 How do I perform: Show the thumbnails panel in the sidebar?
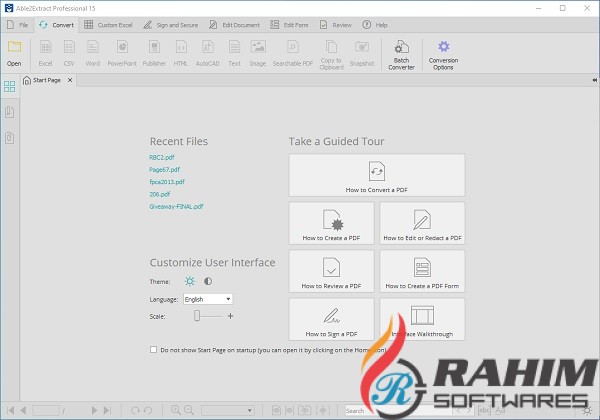click(10, 86)
